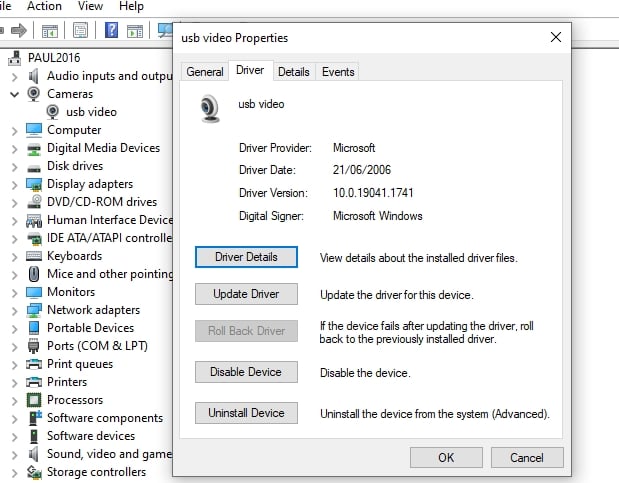This screenshot has width=619, height=483.
Task: Click the Microsoft Windows digital signer value
Action: coord(377,216)
